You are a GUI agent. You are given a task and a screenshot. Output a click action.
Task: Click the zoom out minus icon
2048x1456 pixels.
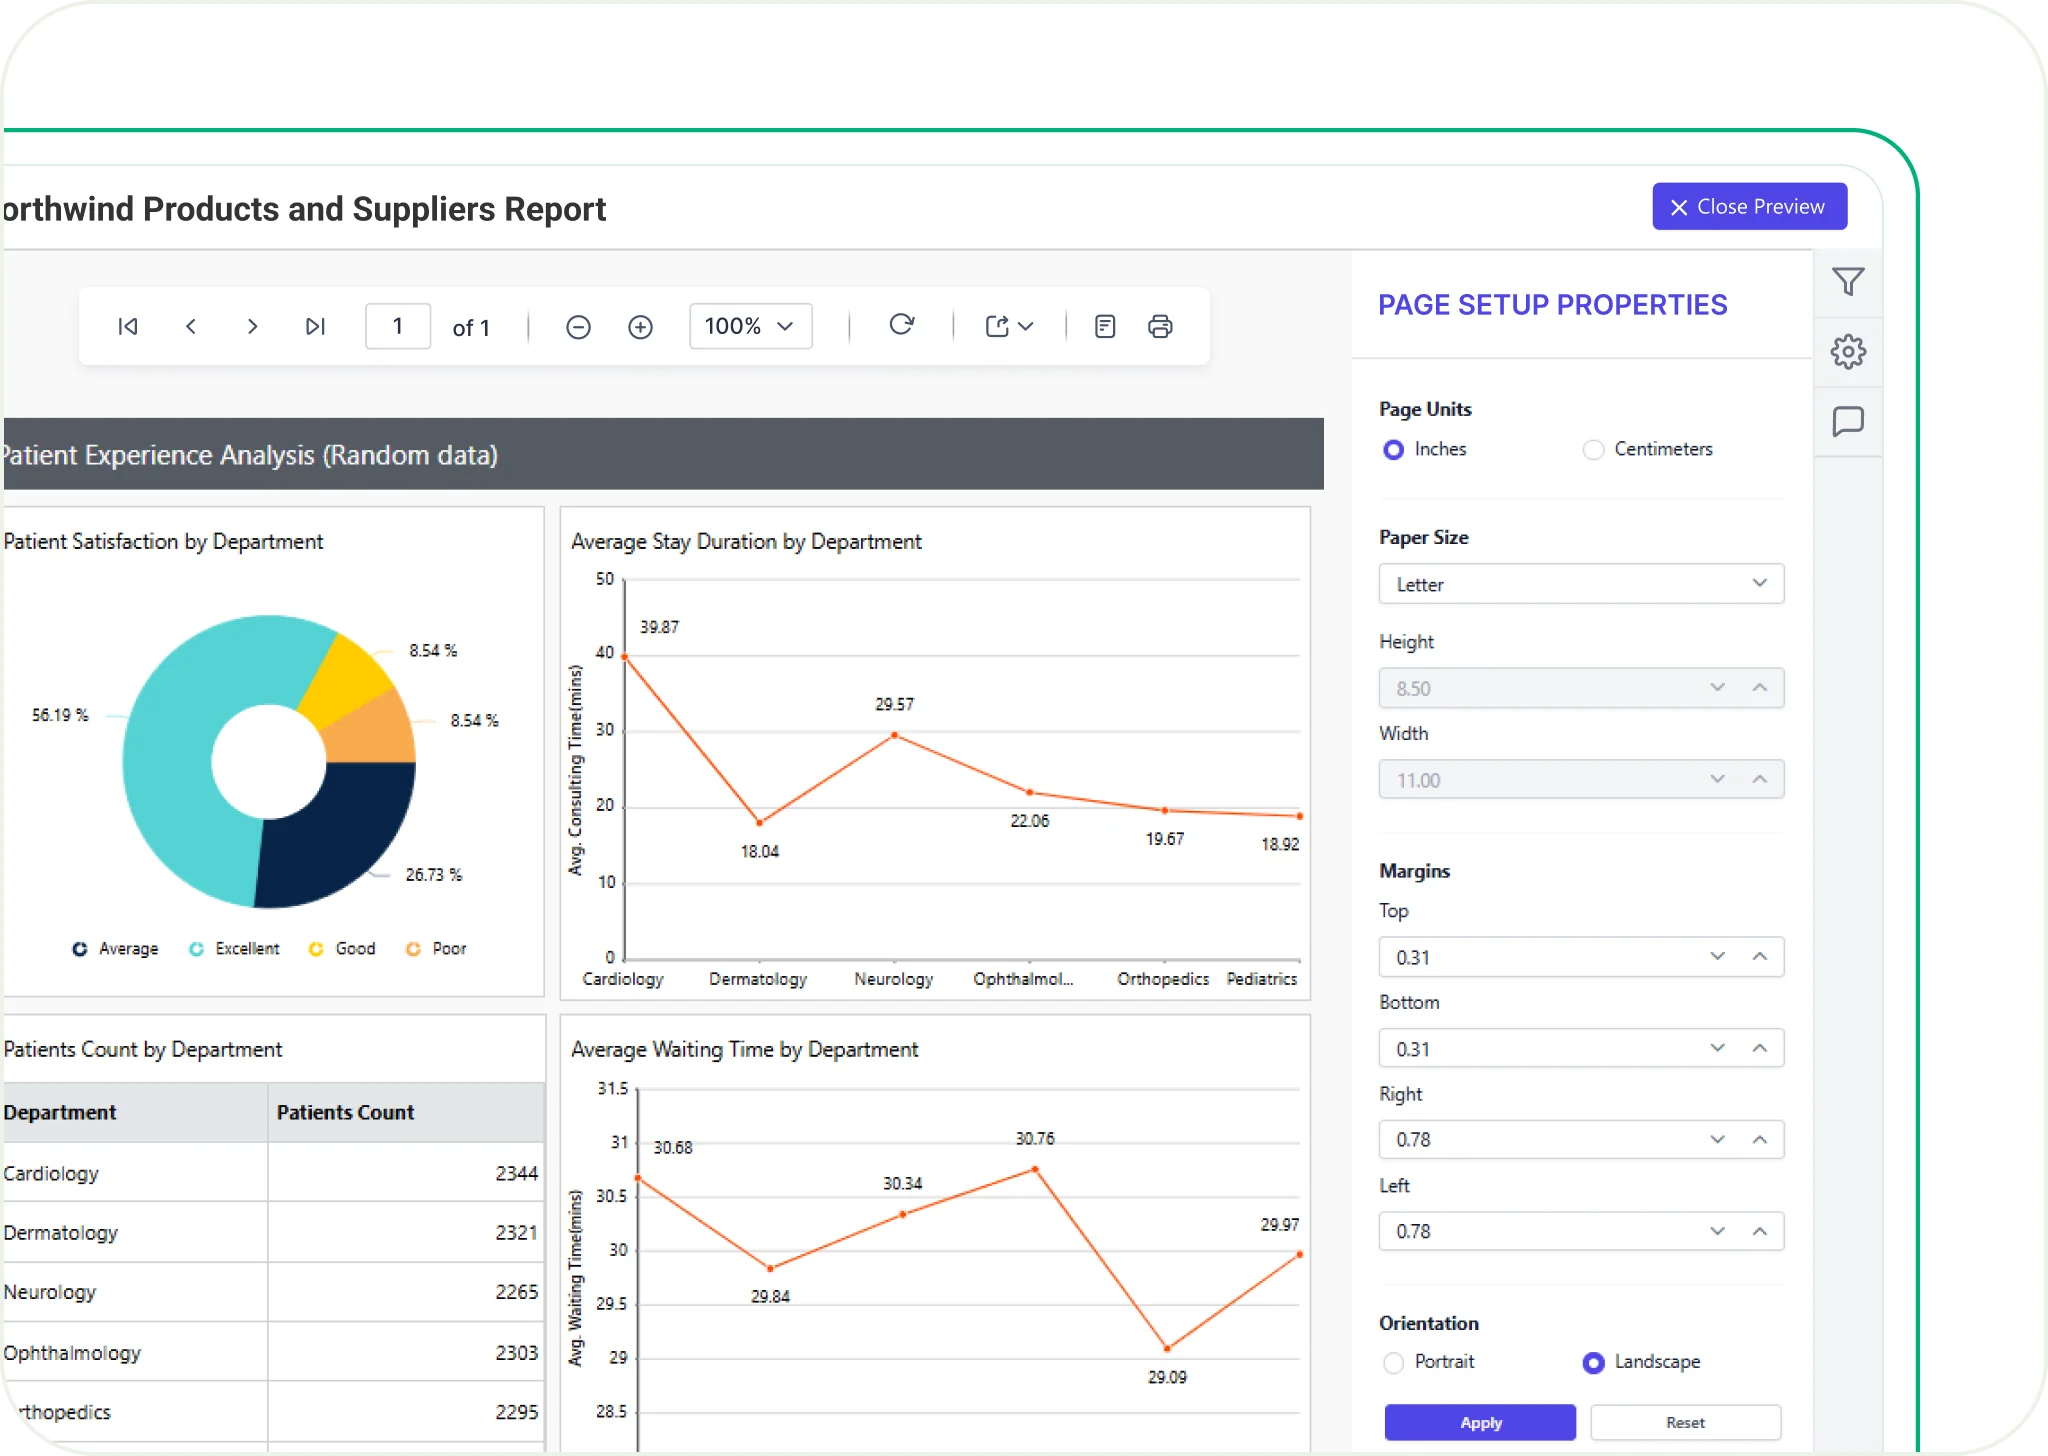point(578,327)
